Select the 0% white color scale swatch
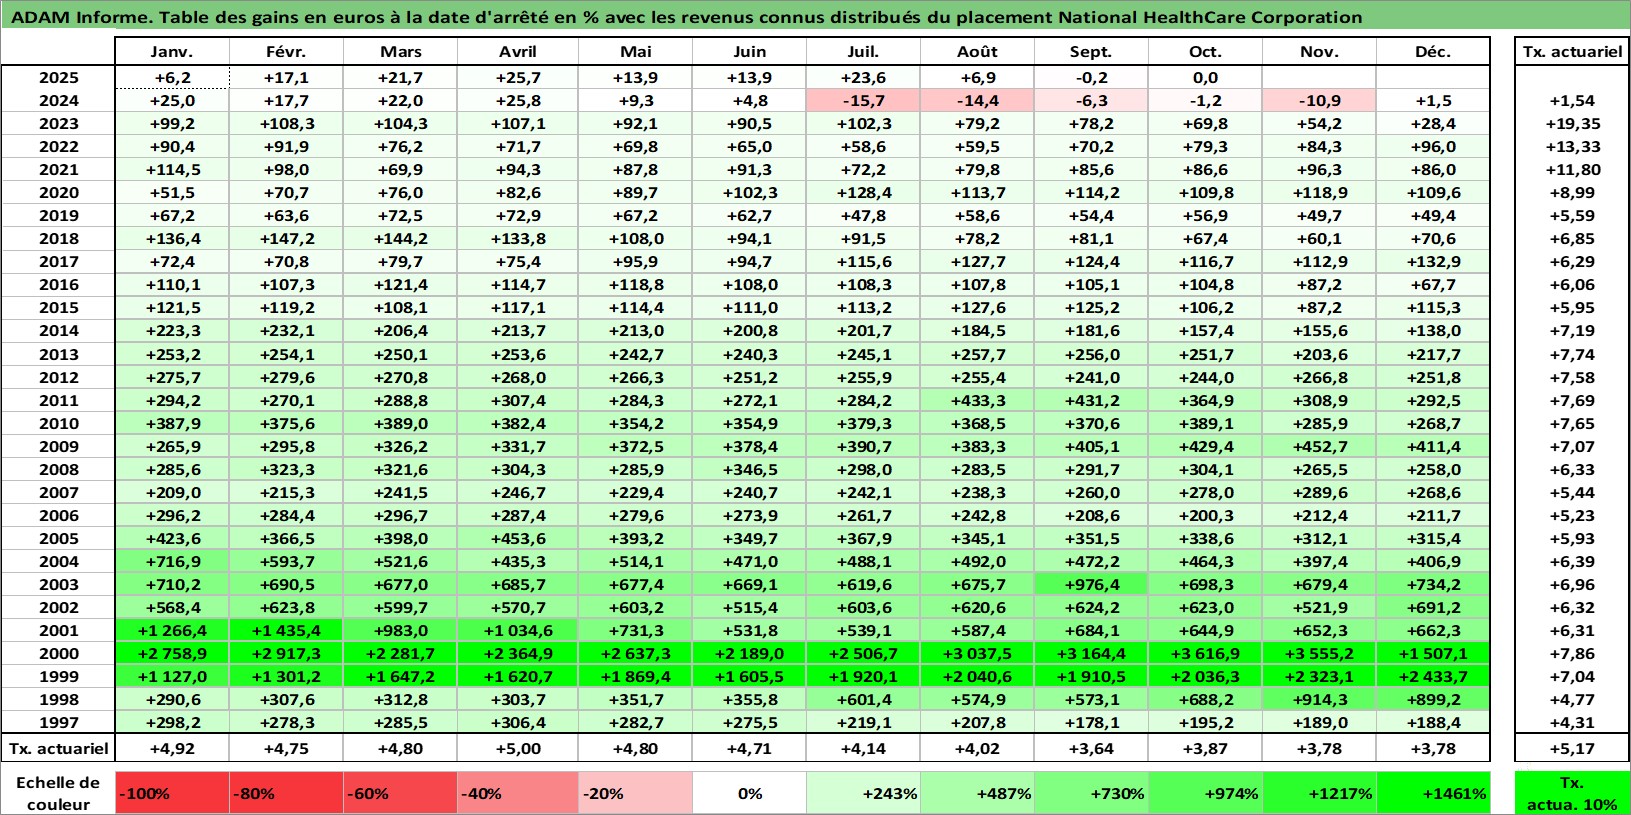Screen dimensions: 1631x815 pos(750,793)
